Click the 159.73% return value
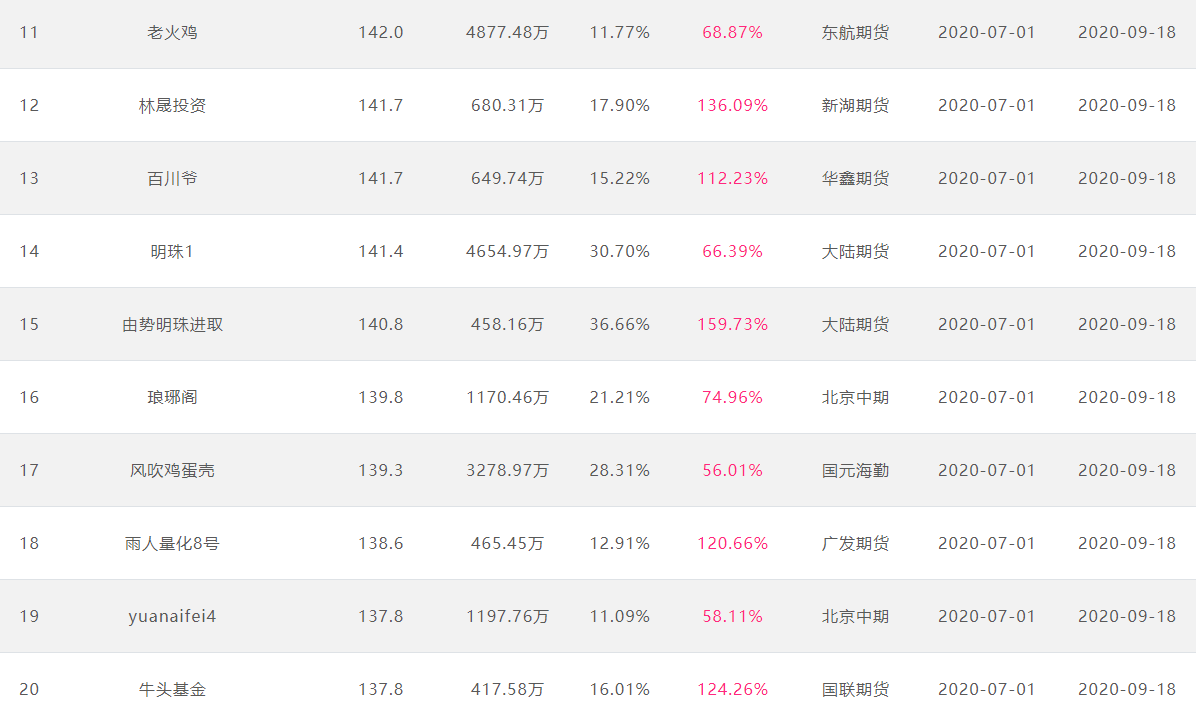The height and width of the screenshot is (721, 1196). (732, 325)
